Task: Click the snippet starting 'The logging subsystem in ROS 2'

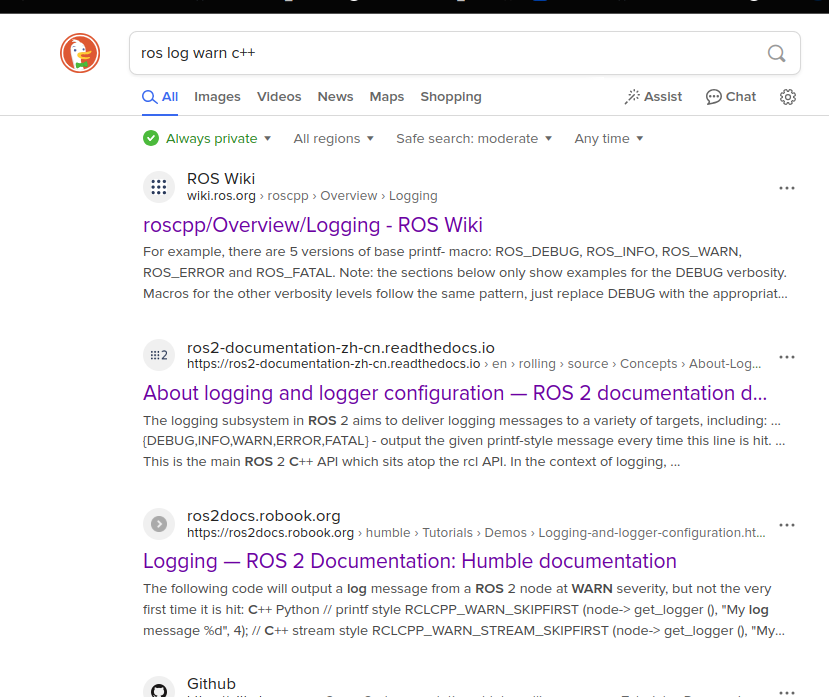Action: 464,441
